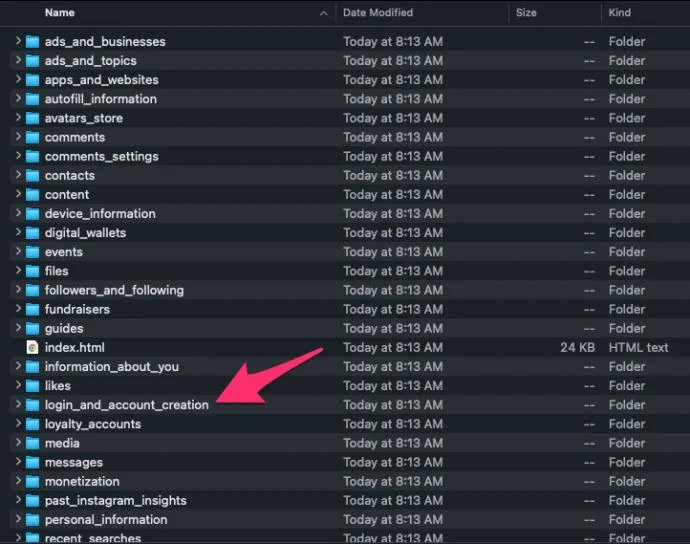The width and height of the screenshot is (690, 544).
Task: Click the likes folder icon
Action: coord(33,386)
